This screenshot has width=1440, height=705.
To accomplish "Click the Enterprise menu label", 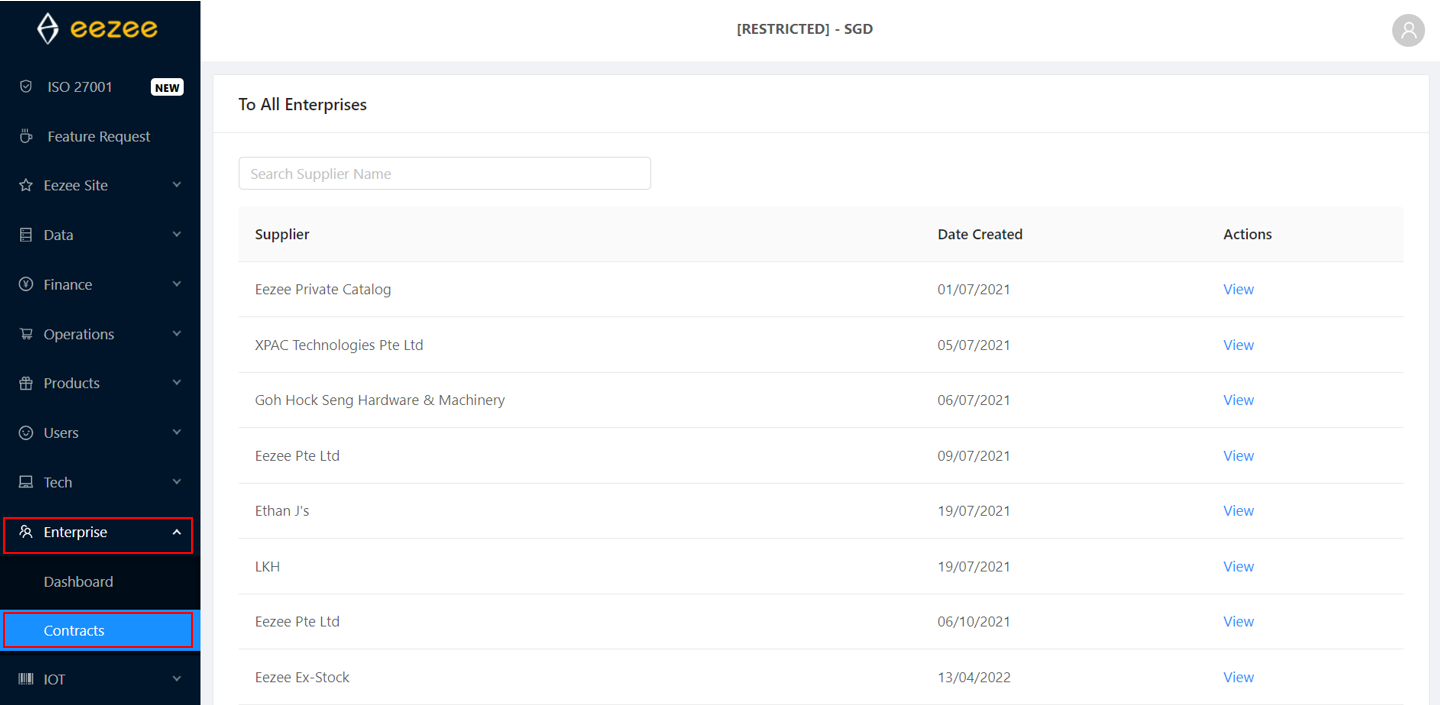I will point(75,532).
